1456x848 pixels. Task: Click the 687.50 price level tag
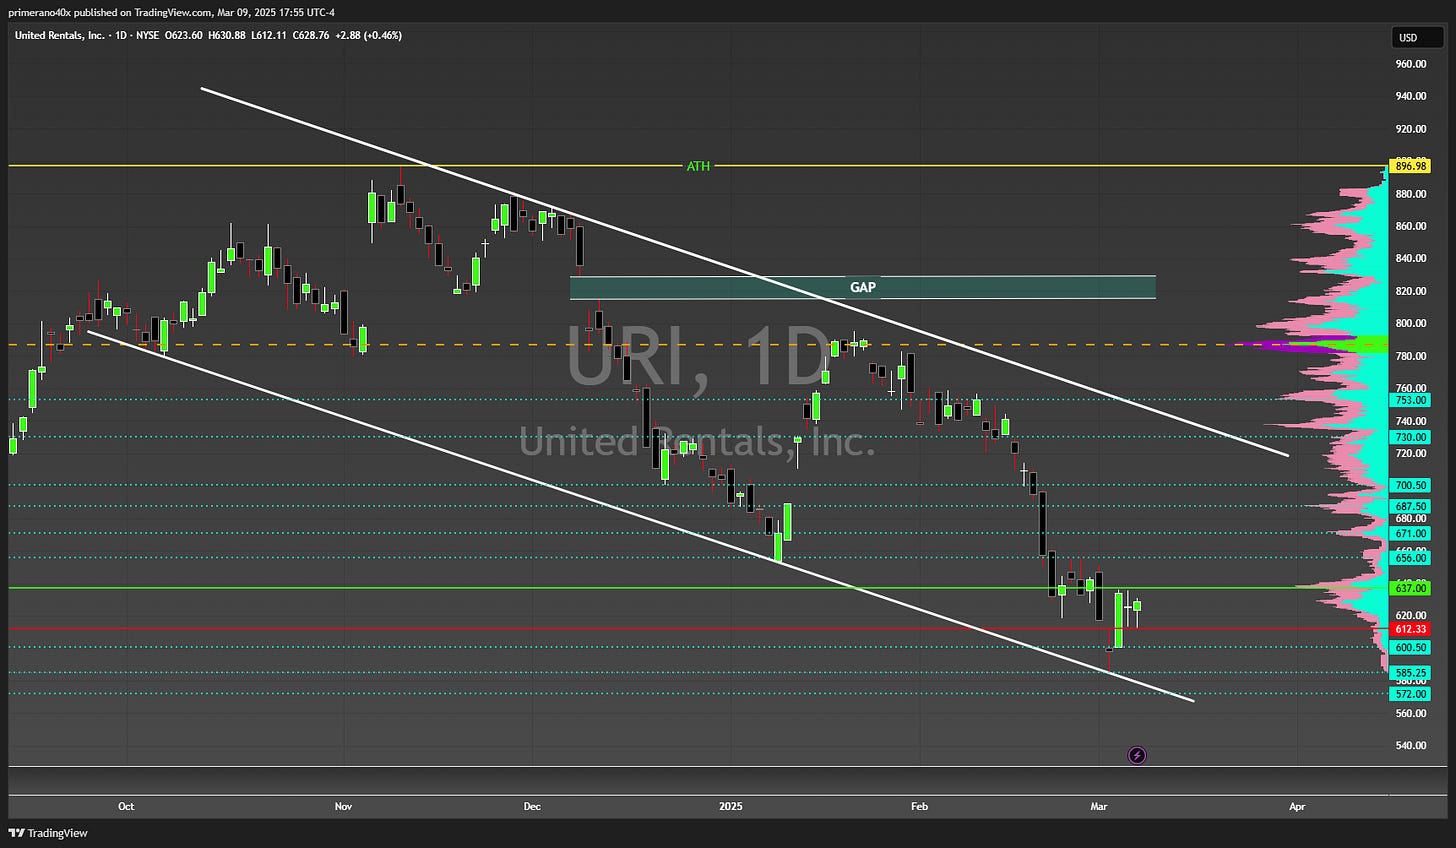click(1410, 506)
